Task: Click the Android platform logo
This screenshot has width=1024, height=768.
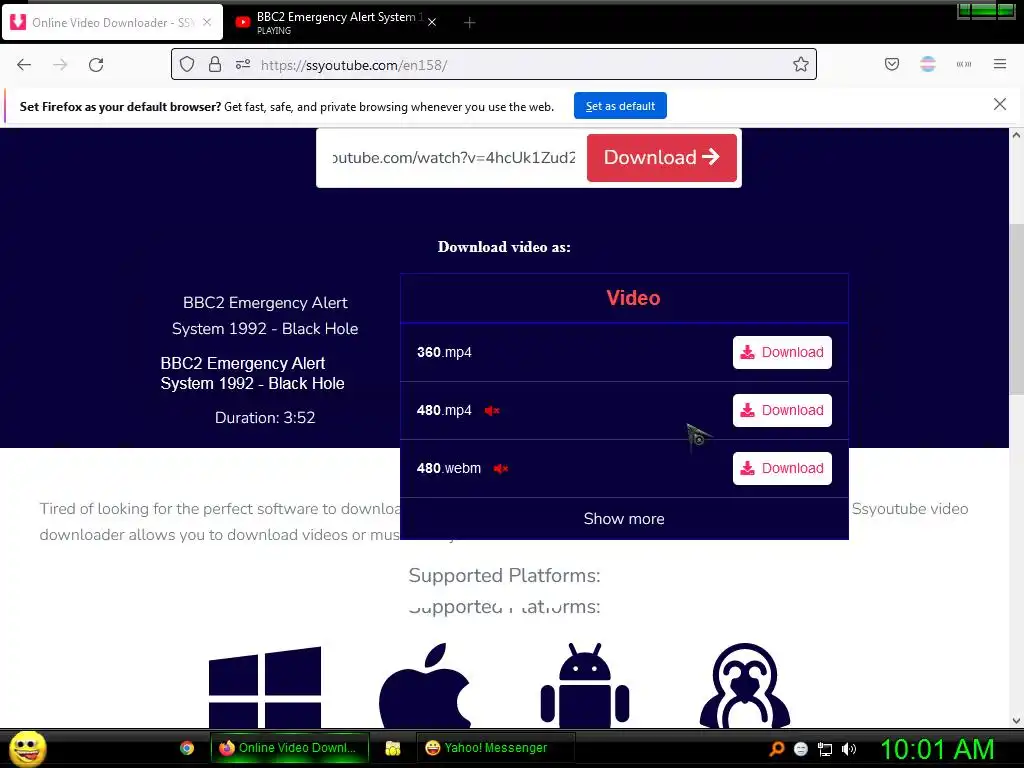Action: coord(584,686)
